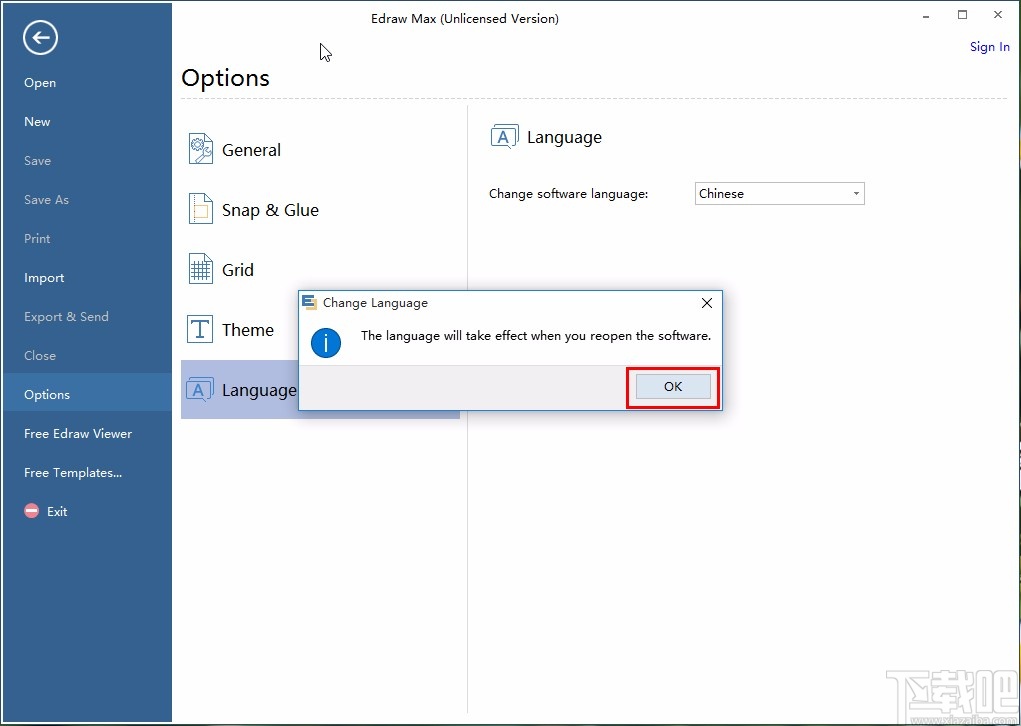
Task: Open Free Templates... entry
Action: pyautogui.click(x=73, y=473)
